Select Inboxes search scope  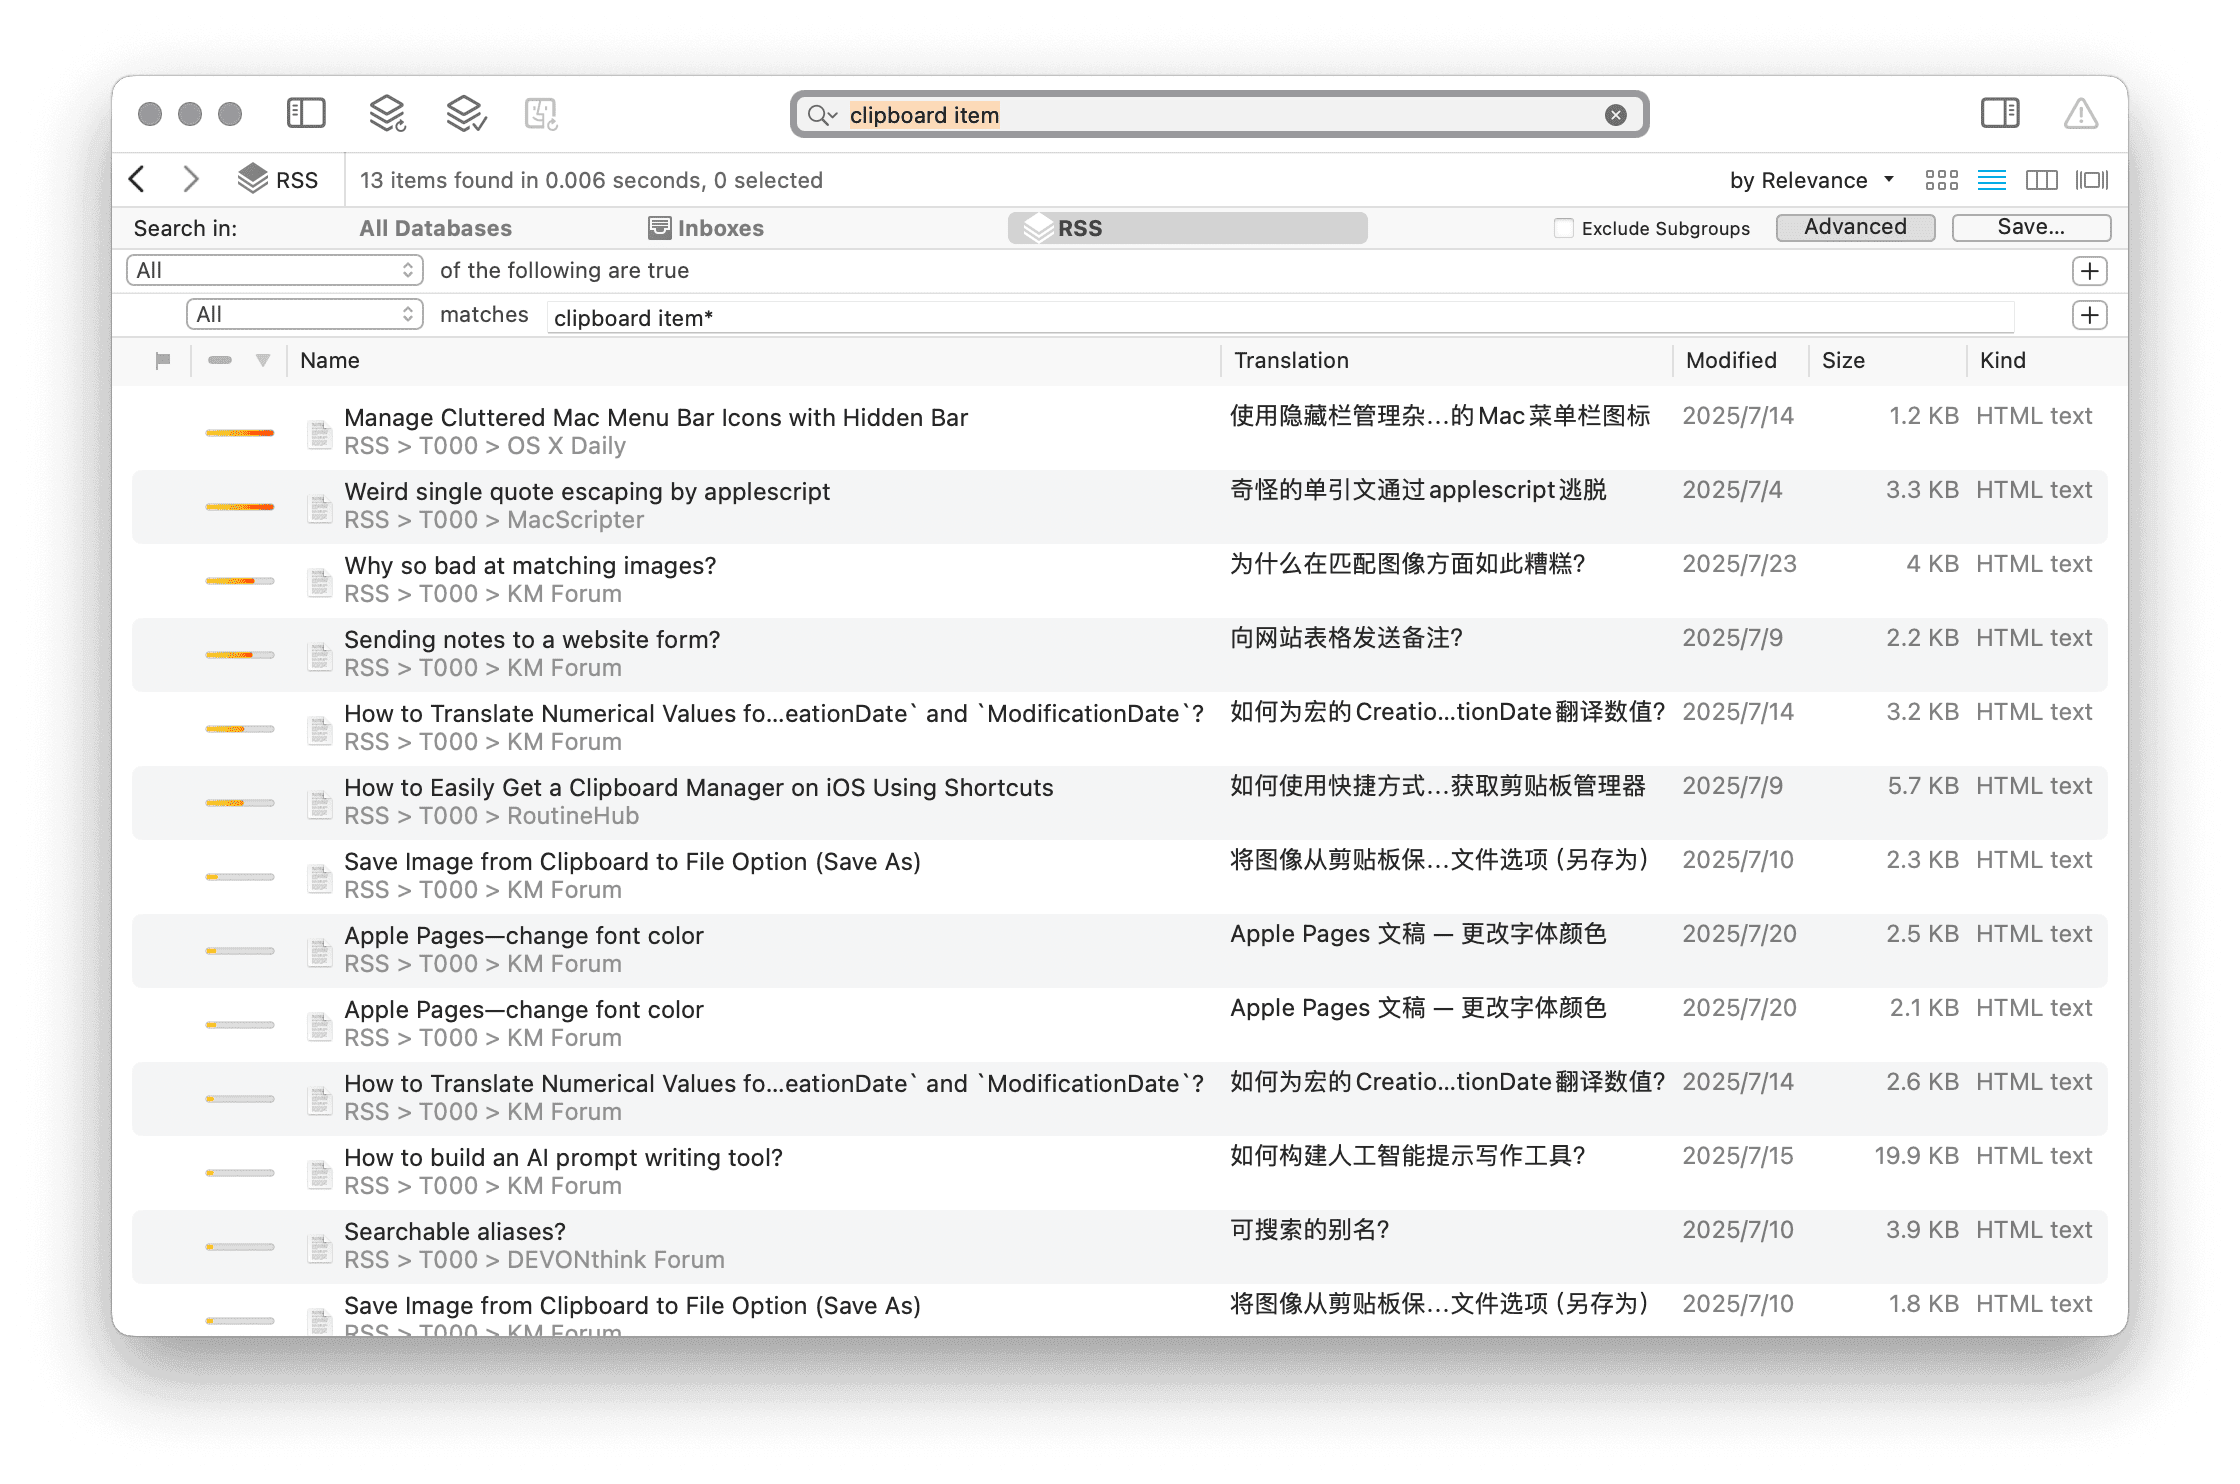[706, 228]
